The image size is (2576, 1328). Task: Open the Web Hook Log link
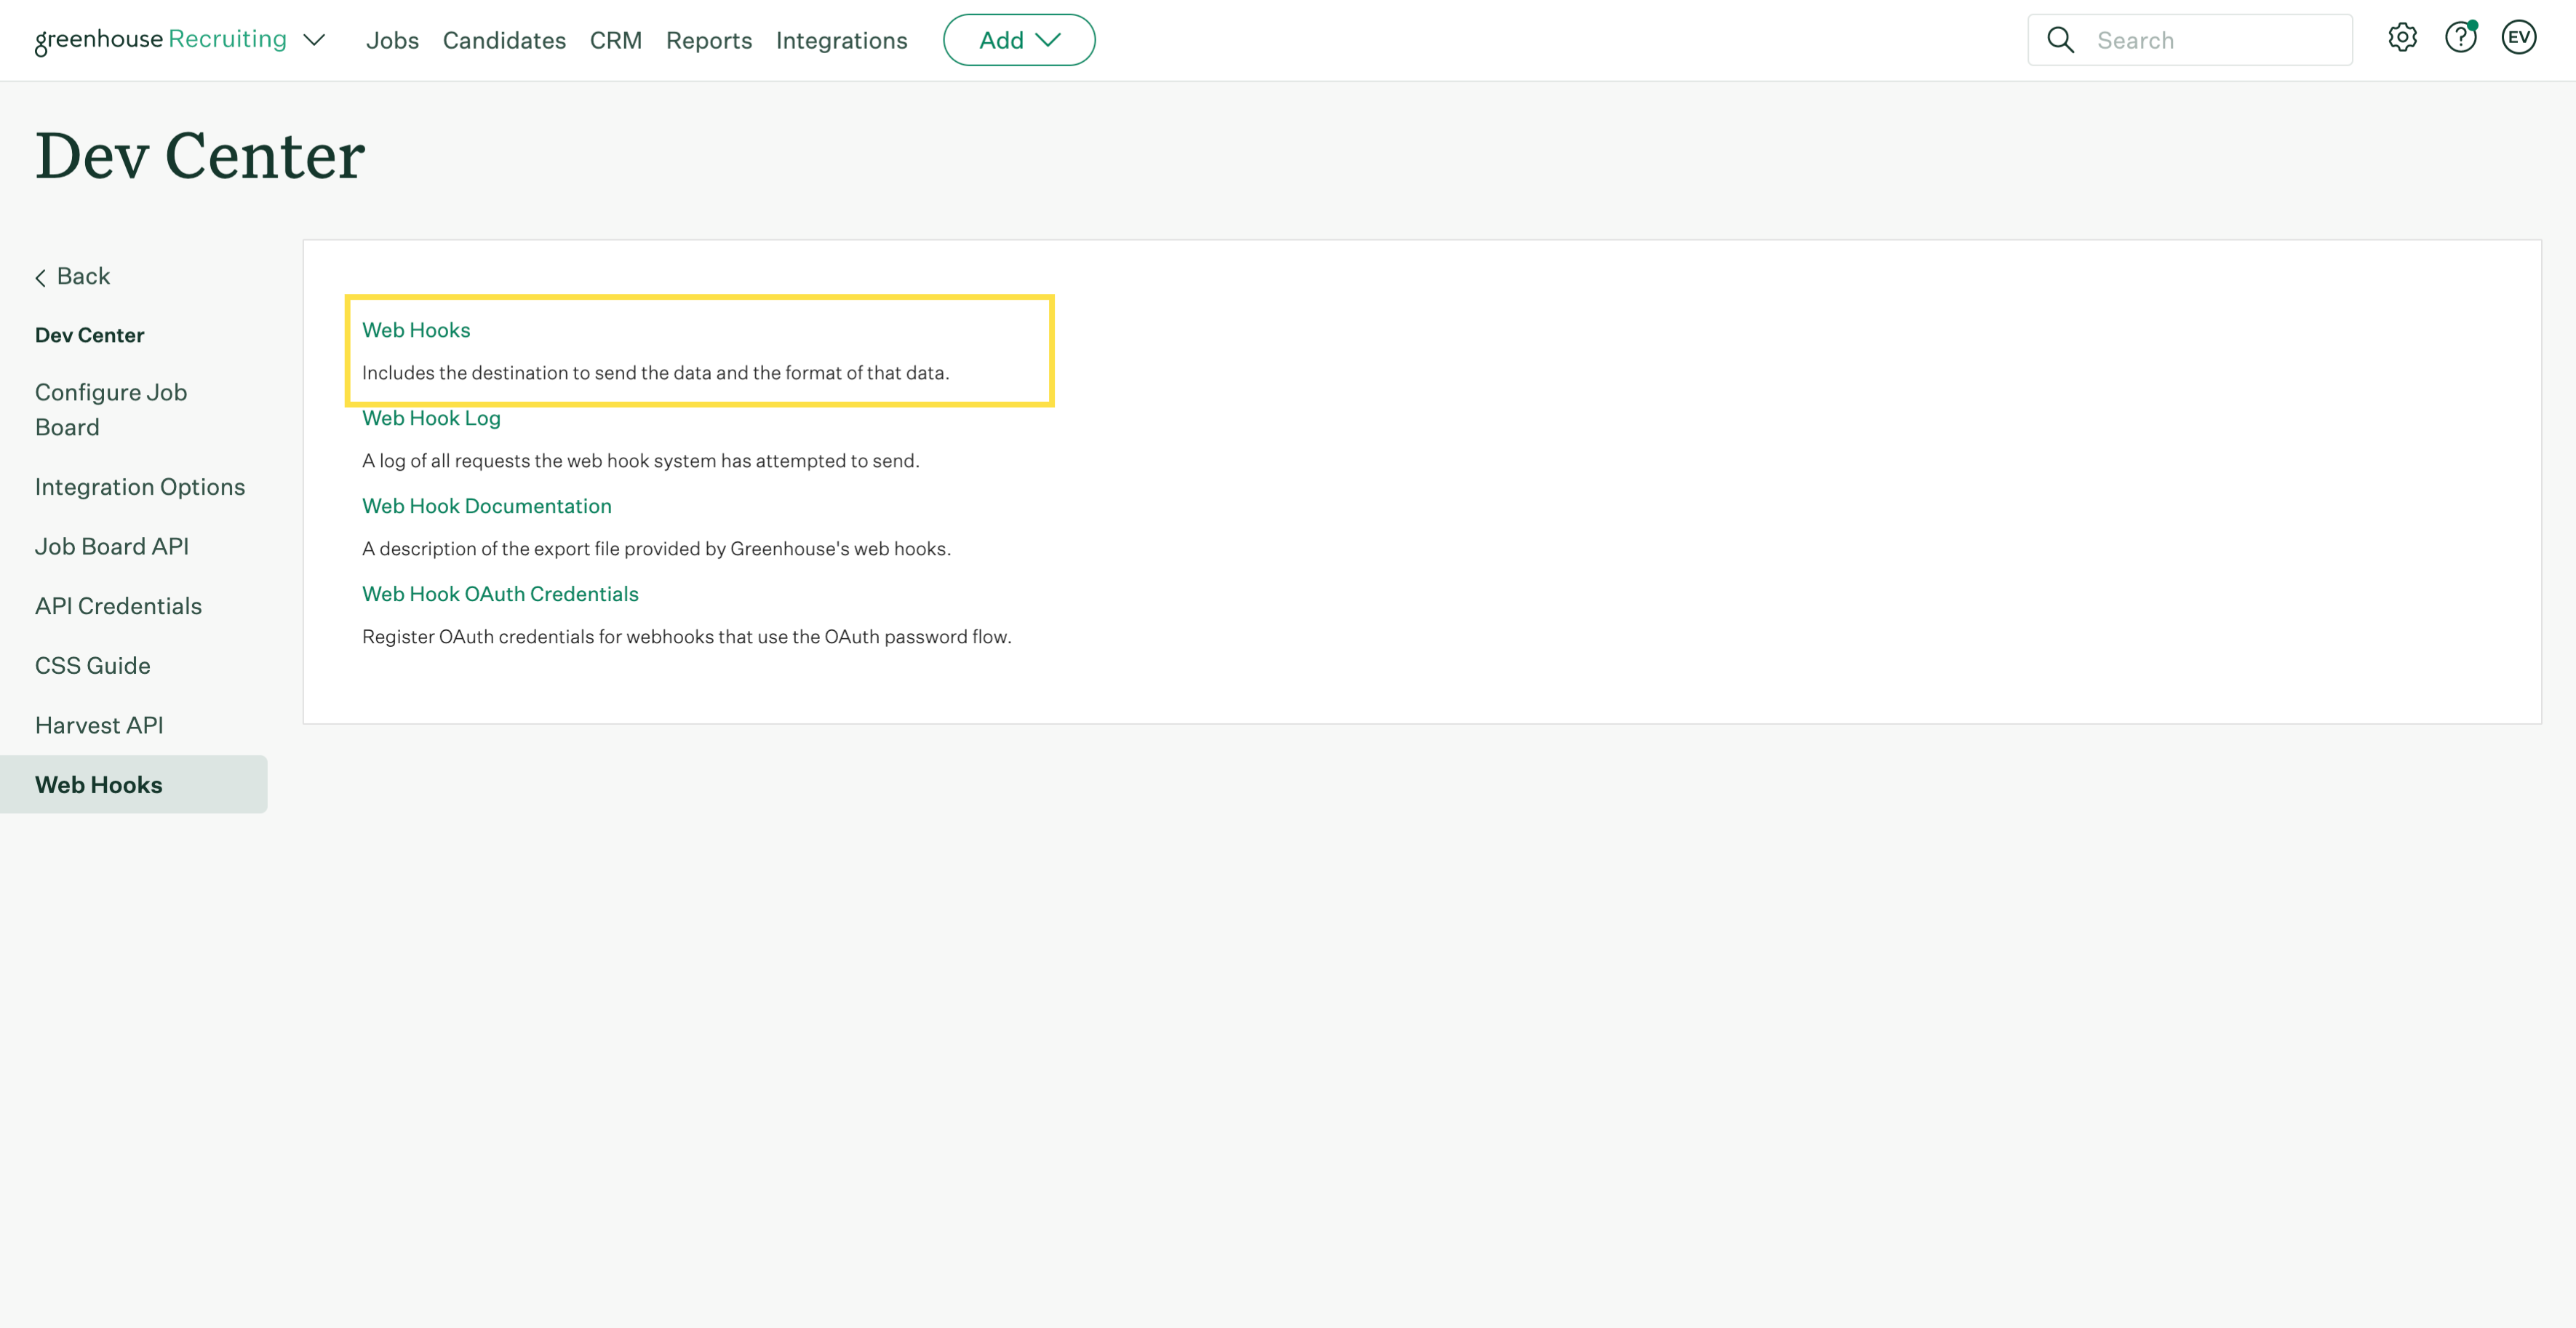coord(431,418)
